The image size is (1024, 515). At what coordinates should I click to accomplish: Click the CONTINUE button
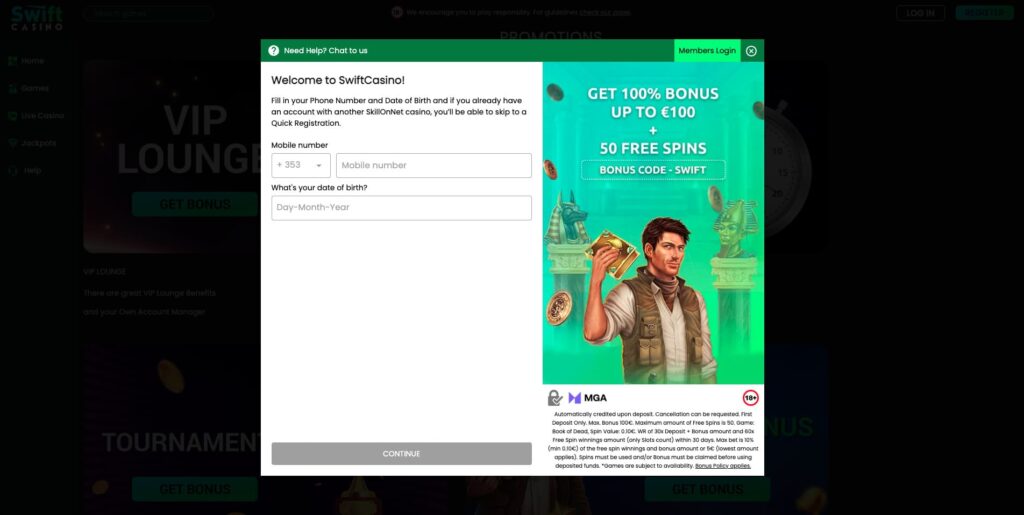tap(402, 454)
